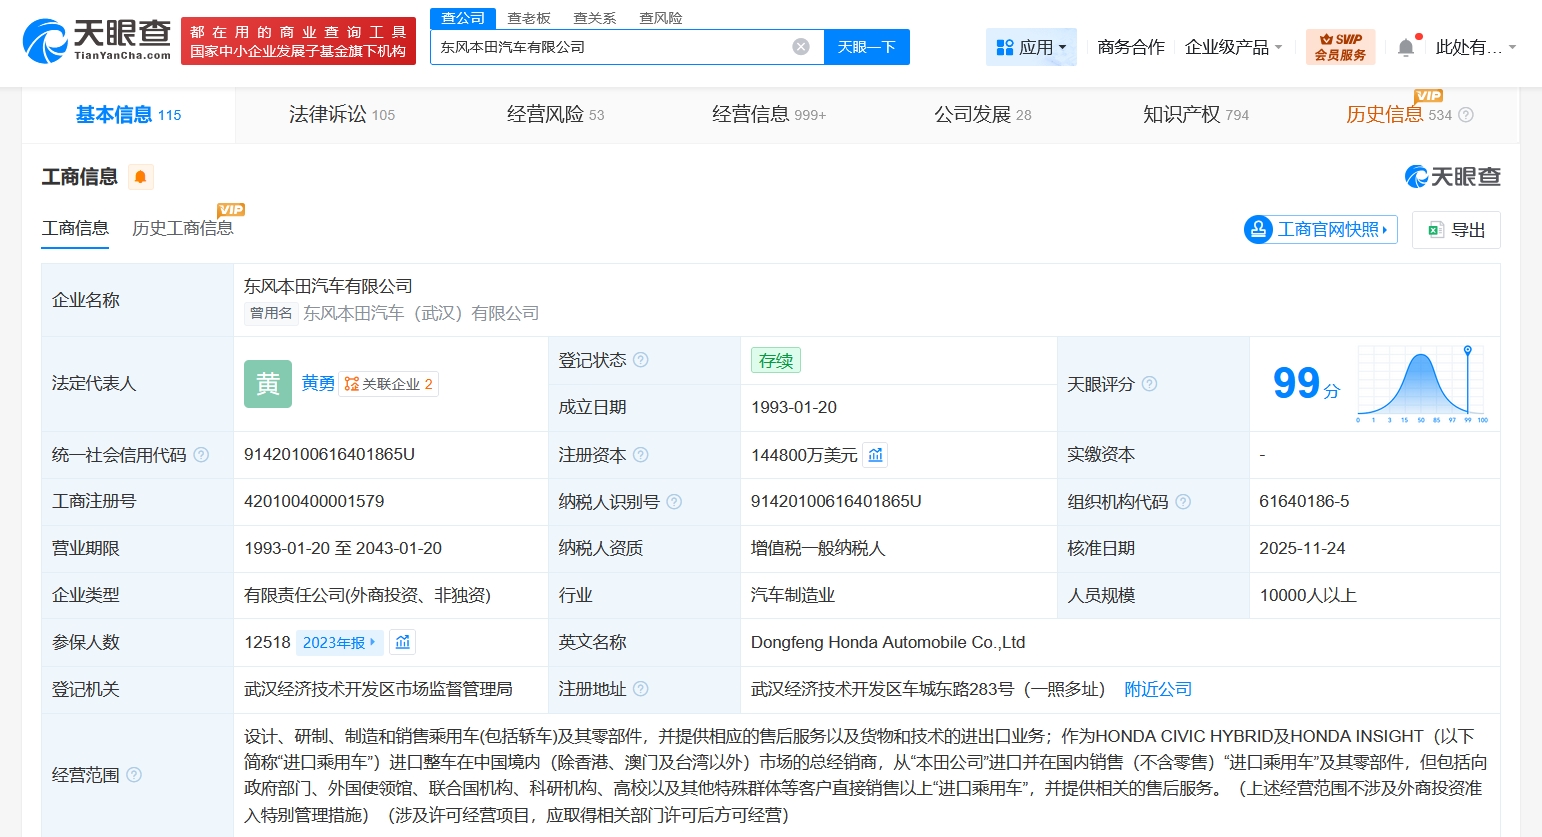
Task: Expand the 应用 dropdown menu
Action: click(x=1031, y=47)
